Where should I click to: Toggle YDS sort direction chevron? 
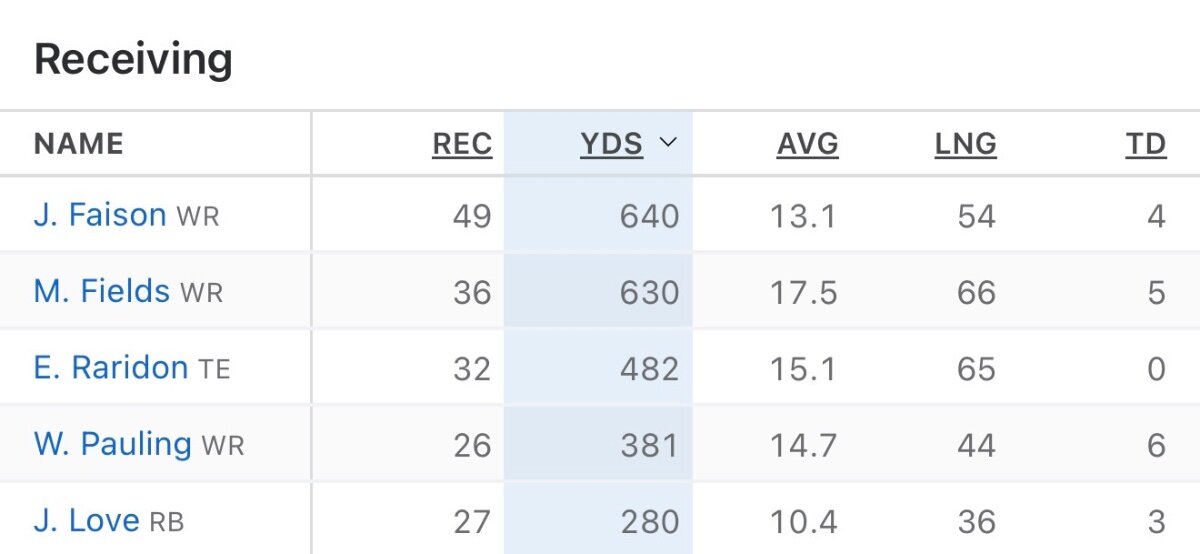(x=668, y=143)
